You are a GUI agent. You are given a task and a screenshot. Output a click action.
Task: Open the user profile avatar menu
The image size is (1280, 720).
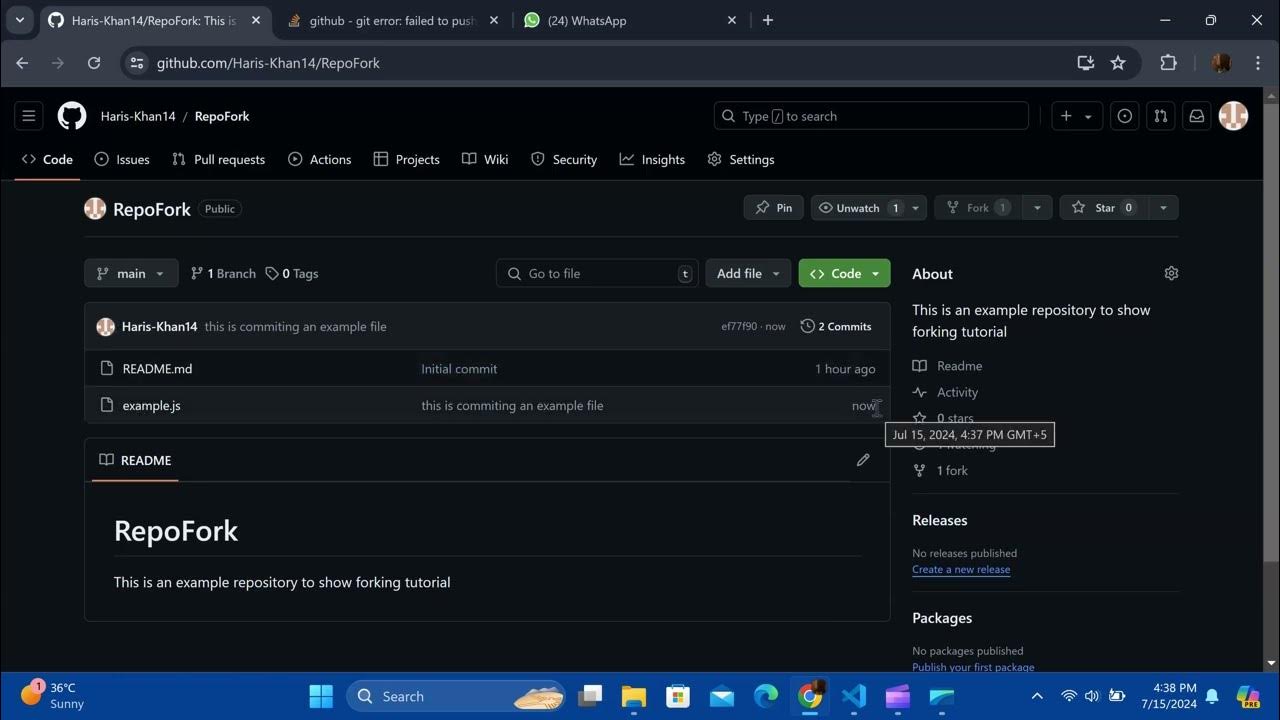[1233, 116]
